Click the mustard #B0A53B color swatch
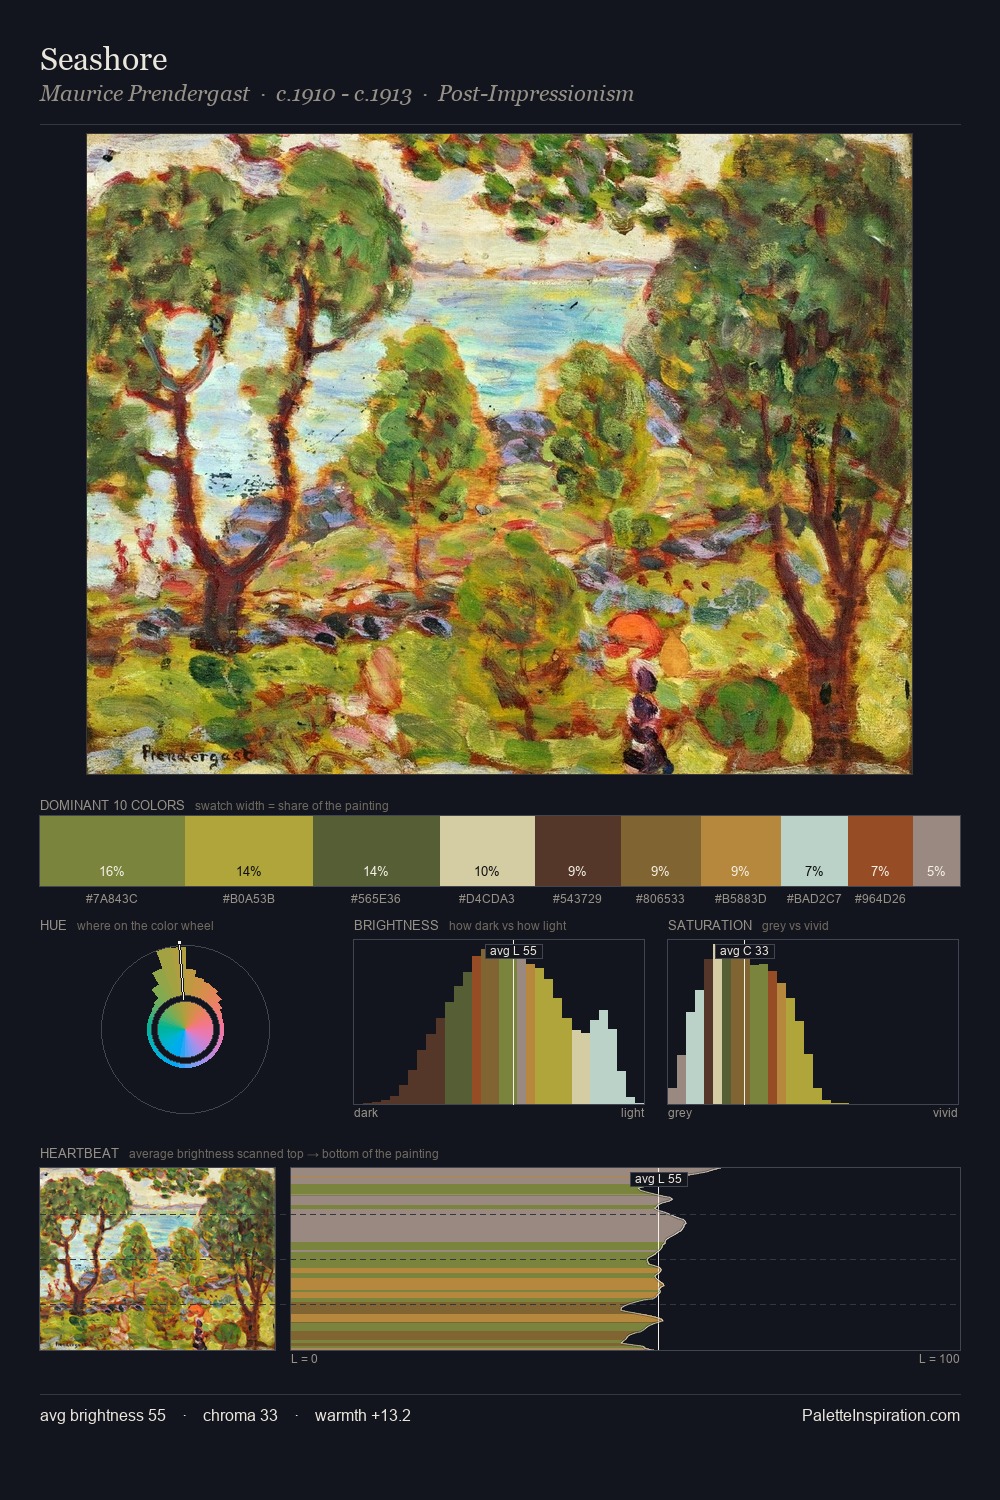The height and width of the screenshot is (1500, 1000). pyautogui.click(x=249, y=851)
